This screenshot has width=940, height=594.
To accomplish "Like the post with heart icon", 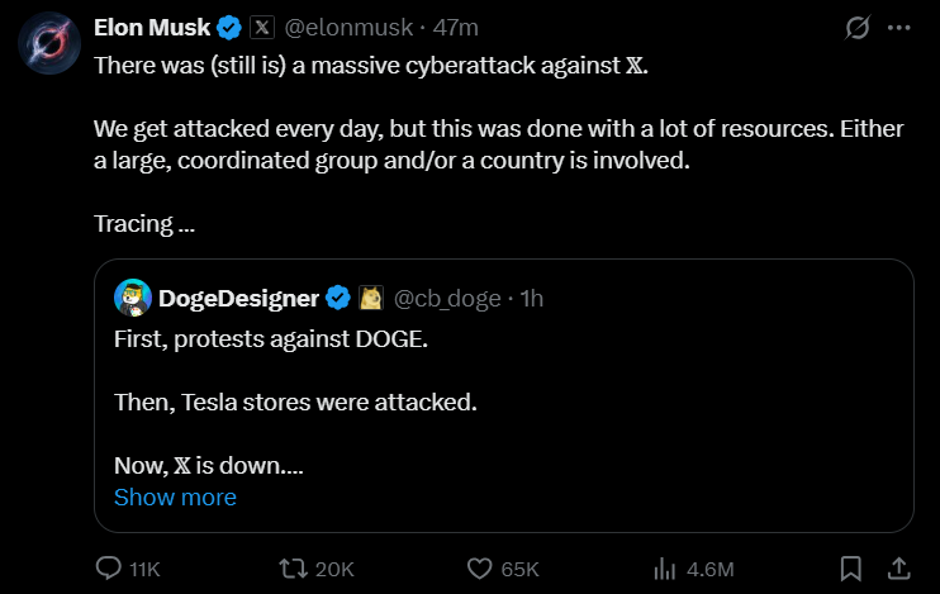I will click(x=480, y=568).
